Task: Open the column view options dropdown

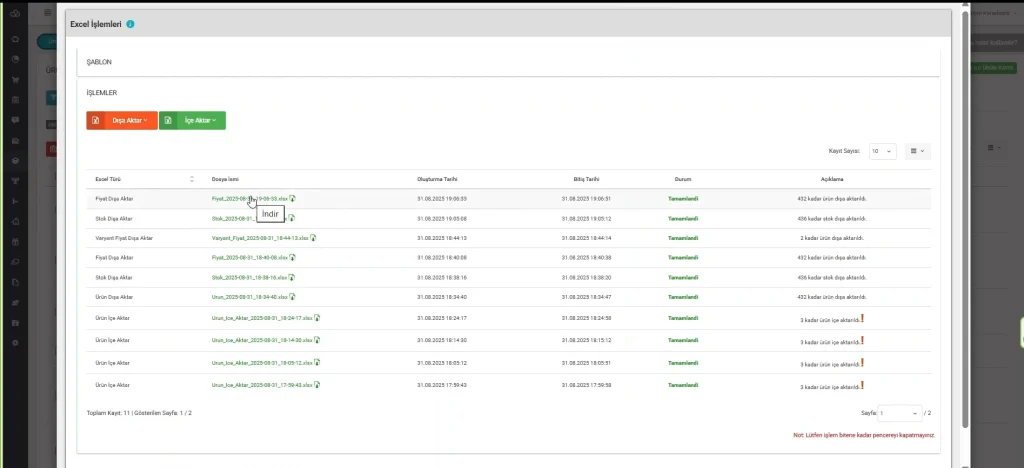Action: tap(916, 151)
